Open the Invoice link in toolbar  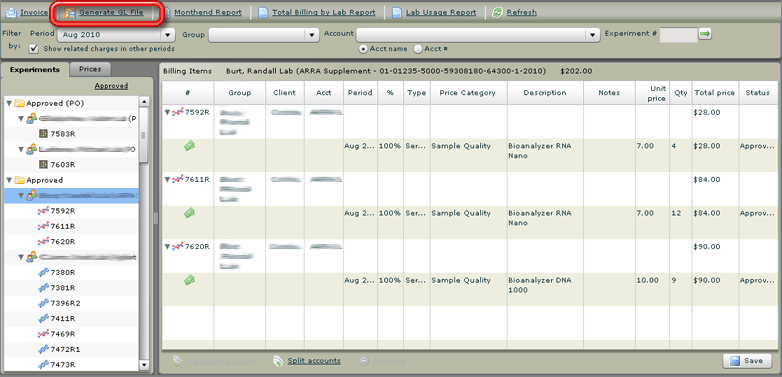pos(34,13)
